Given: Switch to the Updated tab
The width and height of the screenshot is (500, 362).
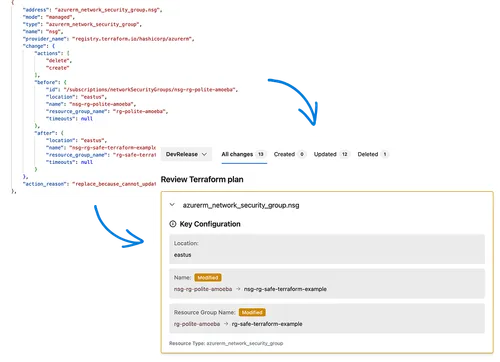Looking at the screenshot, I should (x=331, y=154).
